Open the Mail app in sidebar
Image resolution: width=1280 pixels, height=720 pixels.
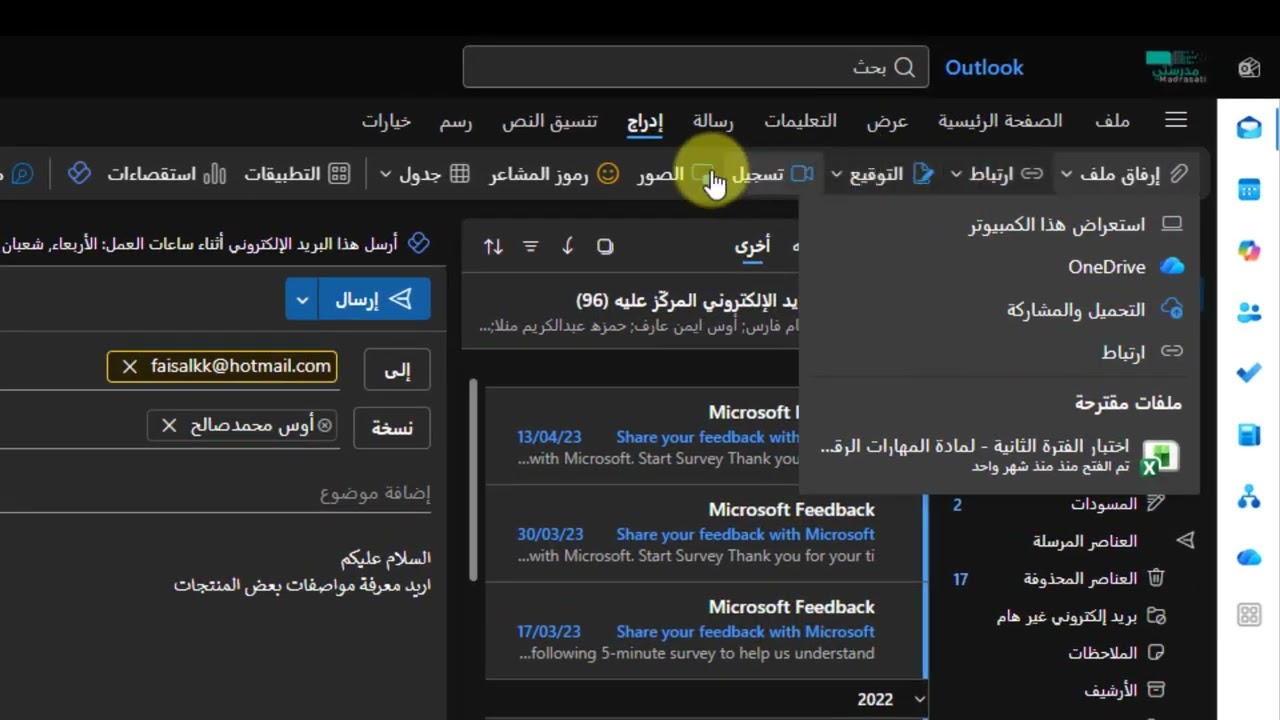pos(1249,127)
